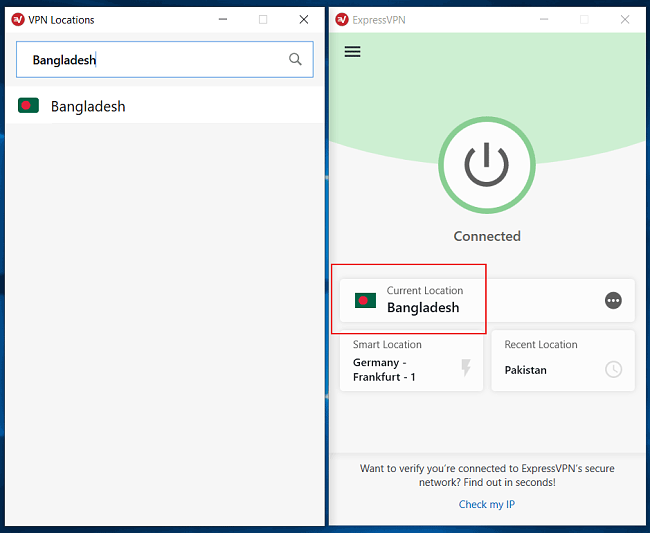Connect to Smart Location Germany Frankfurt
The width and height of the screenshot is (650, 533).
[x=411, y=361]
